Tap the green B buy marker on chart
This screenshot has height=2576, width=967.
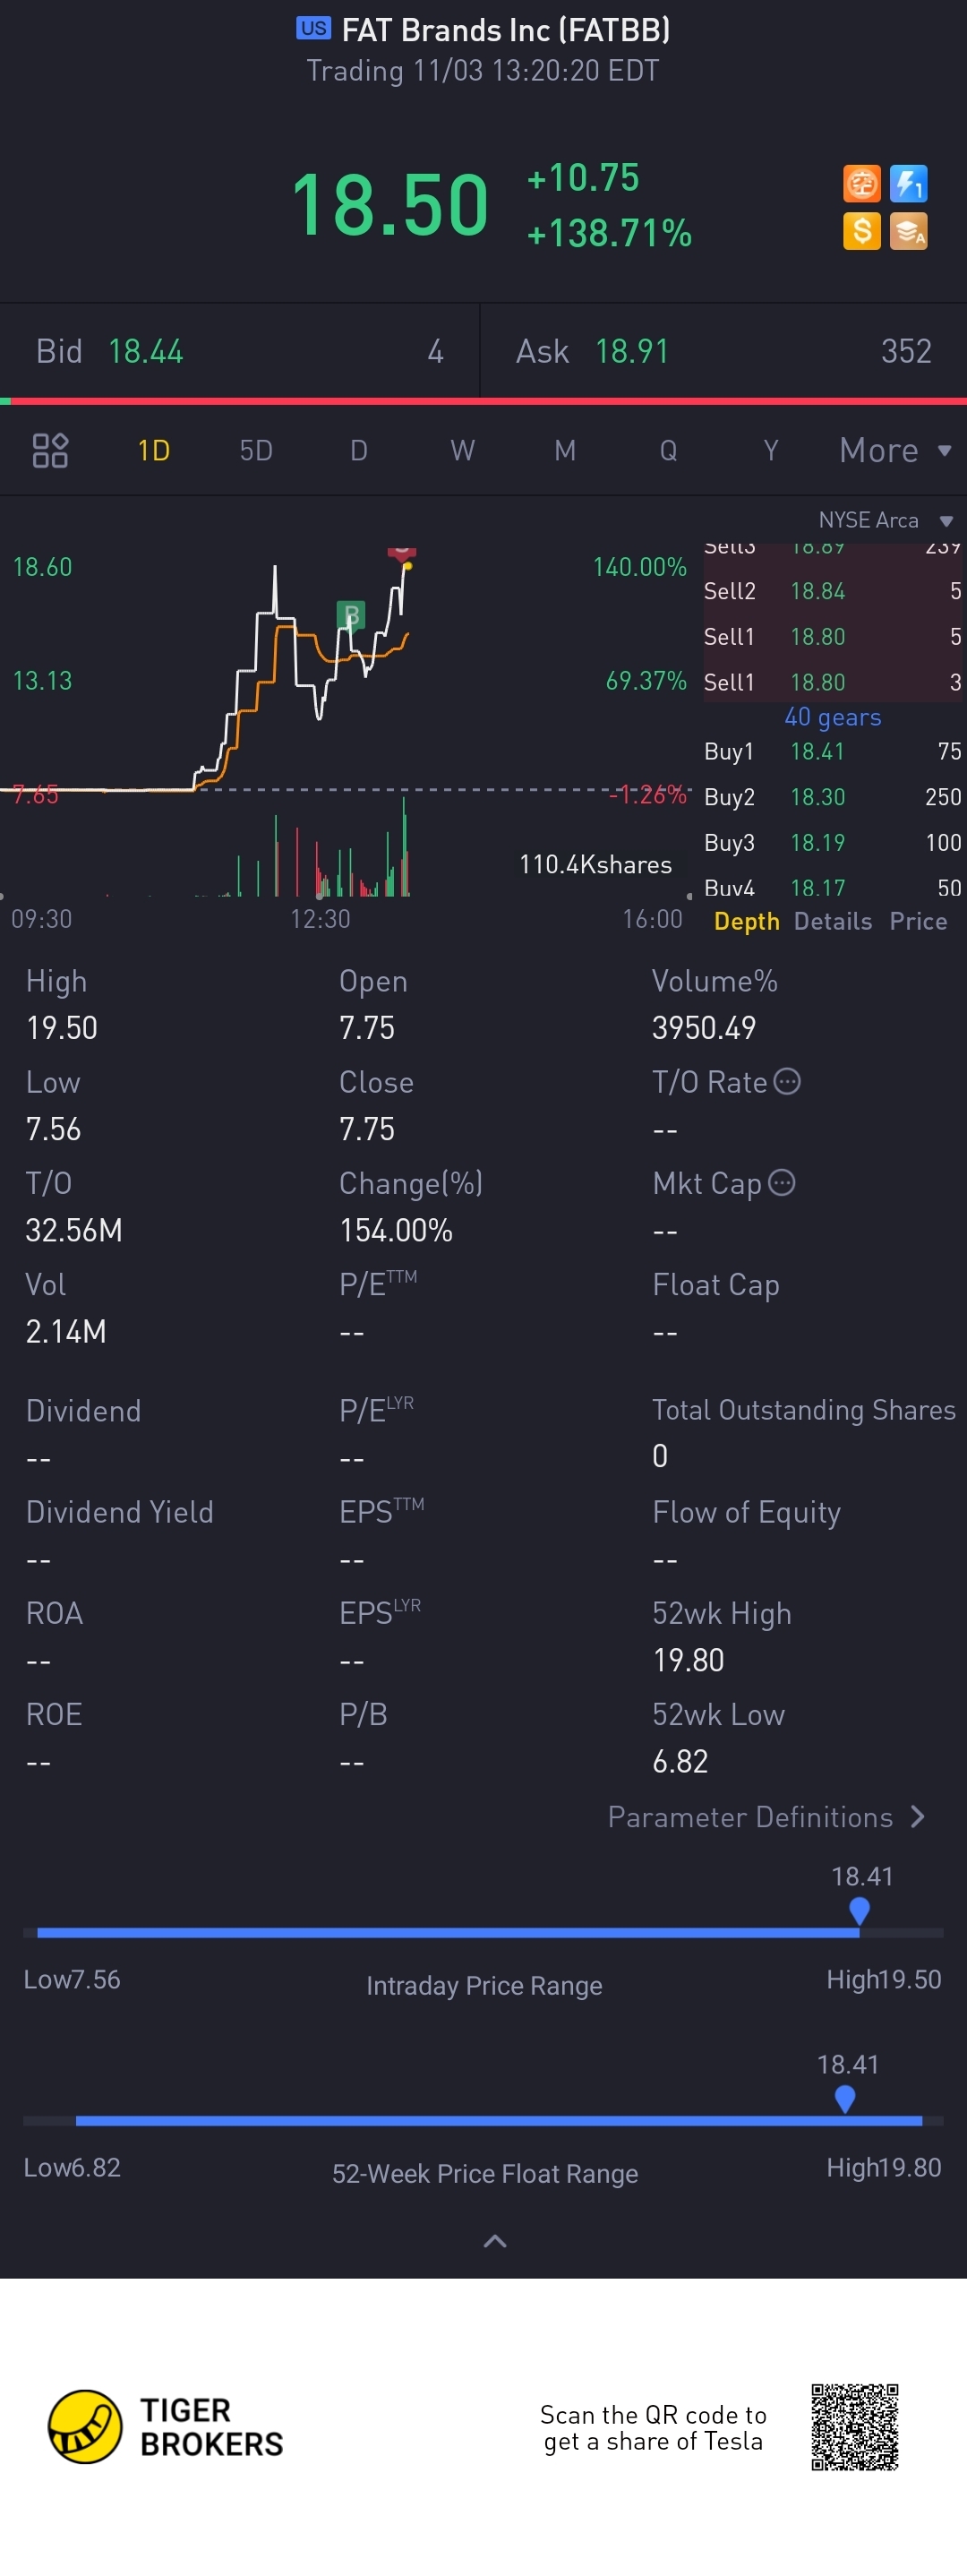click(x=350, y=615)
